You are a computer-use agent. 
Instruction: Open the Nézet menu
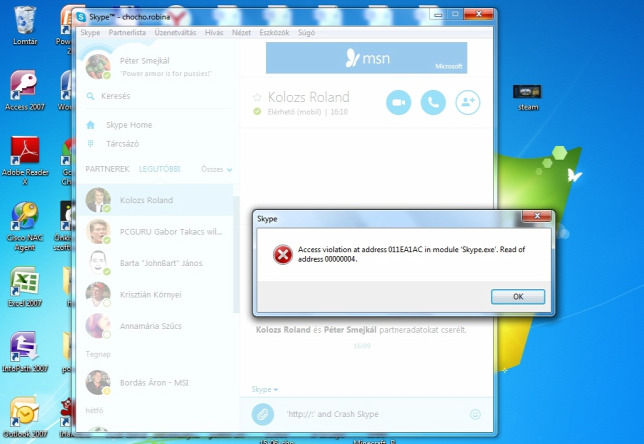tap(241, 32)
